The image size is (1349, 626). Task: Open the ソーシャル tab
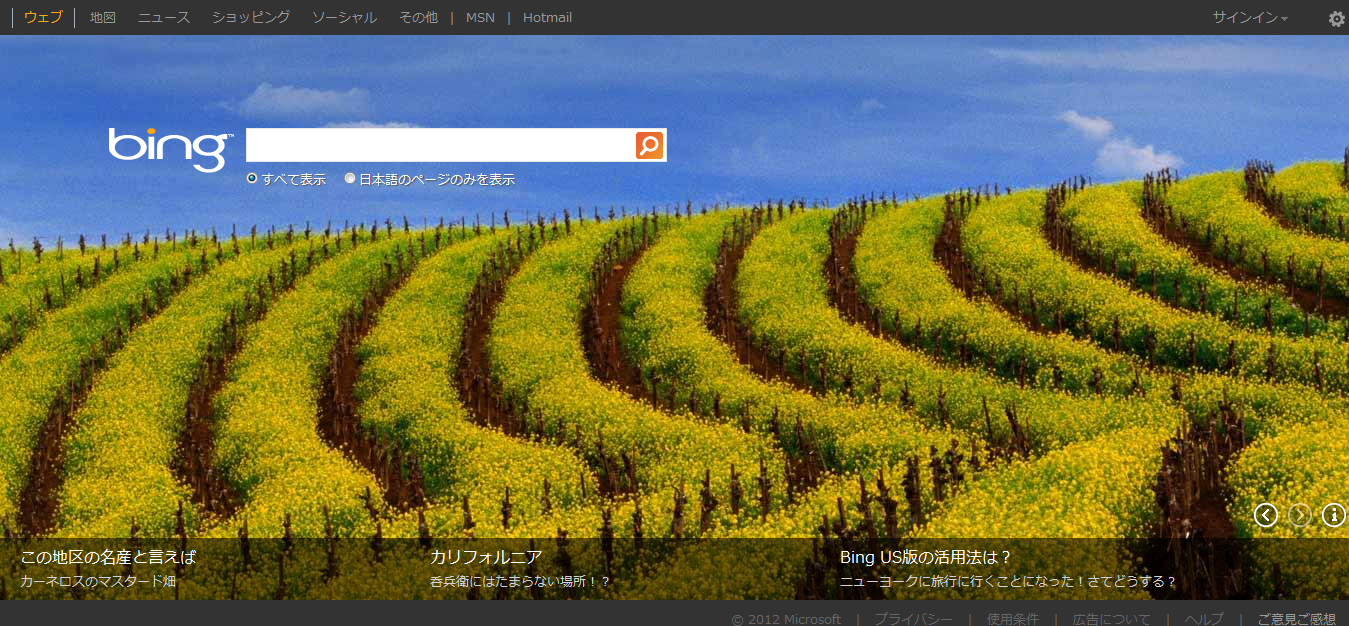coord(344,18)
